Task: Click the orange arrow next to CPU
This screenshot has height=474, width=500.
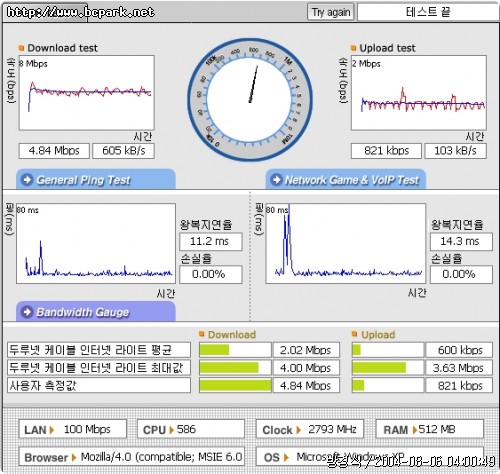Action: coord(171,430)
